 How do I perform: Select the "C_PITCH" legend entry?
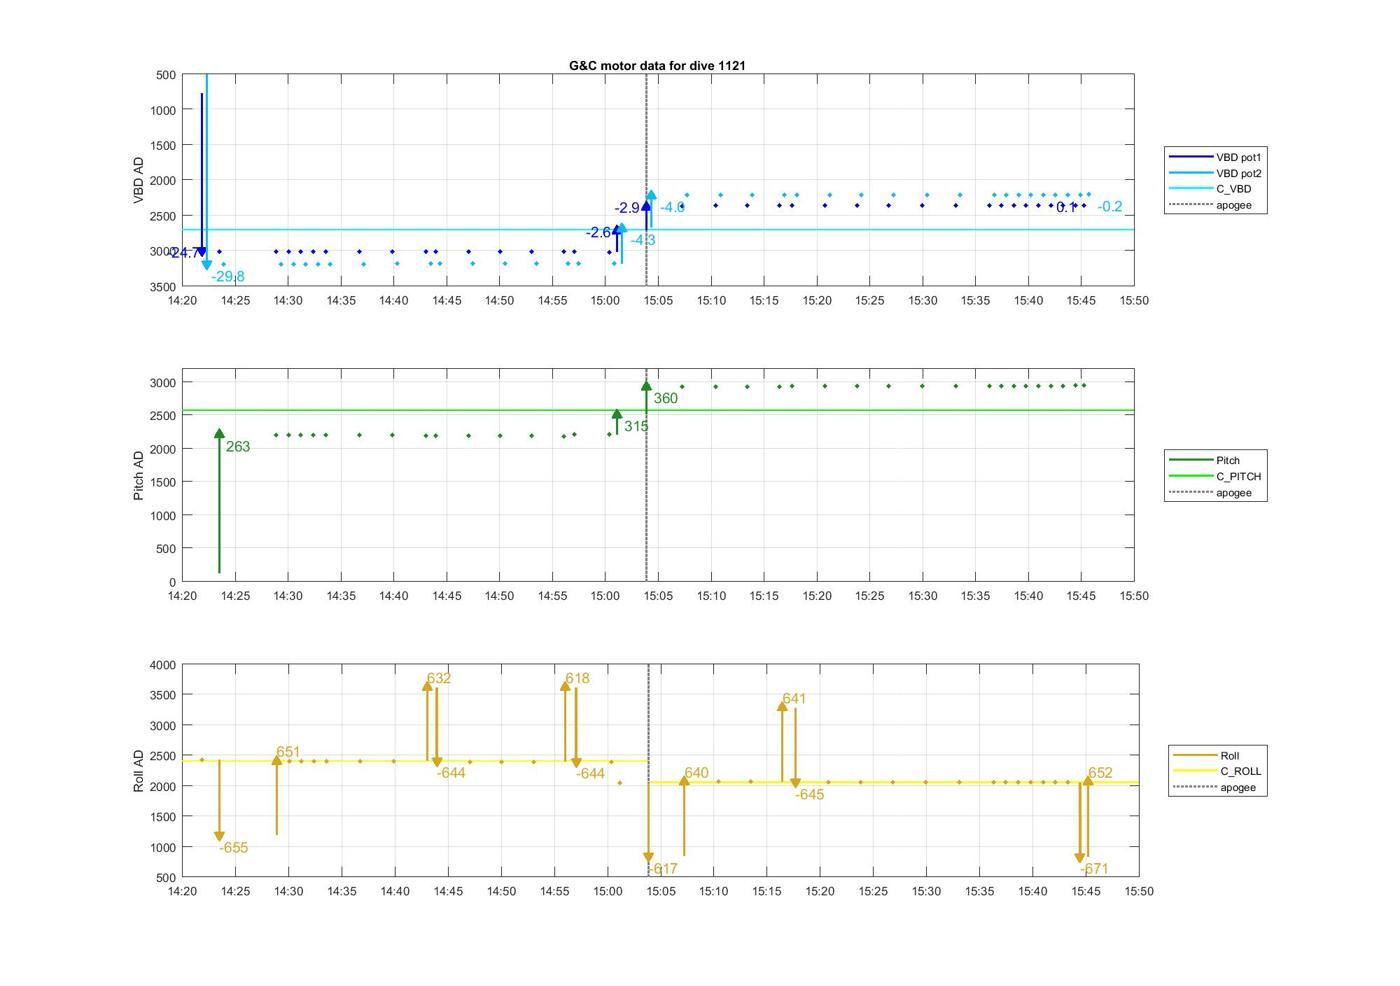(x=1216, y=476)
